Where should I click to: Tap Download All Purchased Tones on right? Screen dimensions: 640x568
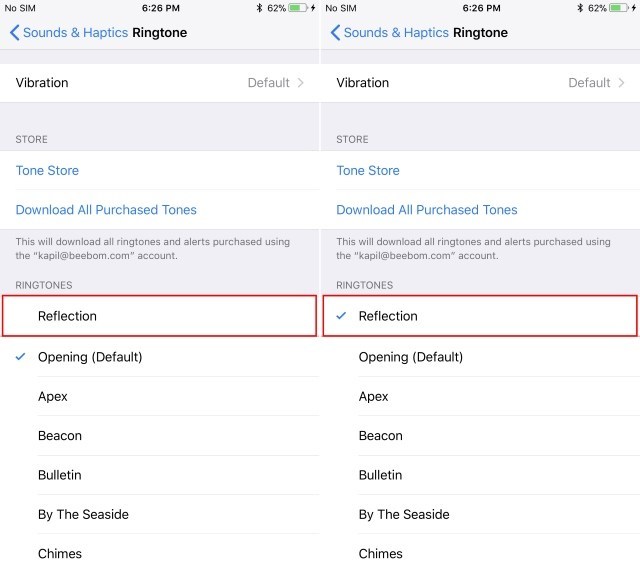[x=427, y=210]
